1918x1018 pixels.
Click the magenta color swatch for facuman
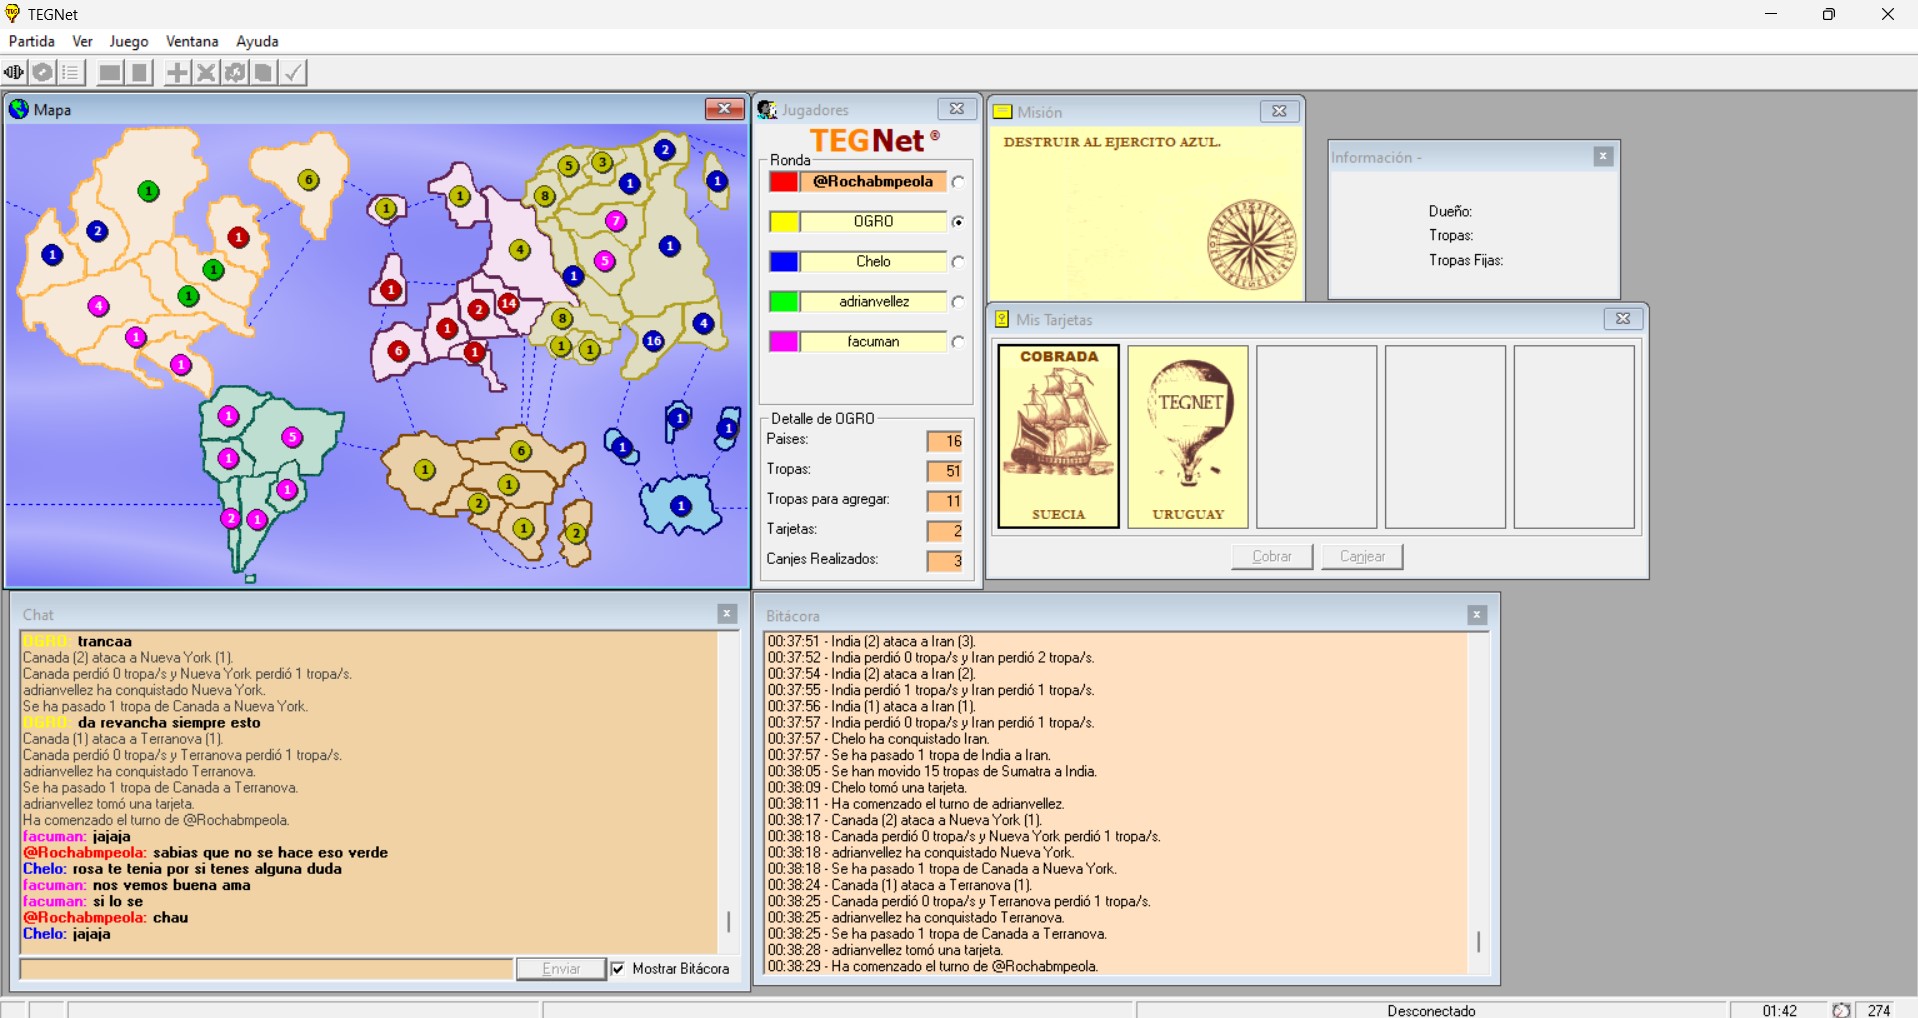(x=784, y=342)
